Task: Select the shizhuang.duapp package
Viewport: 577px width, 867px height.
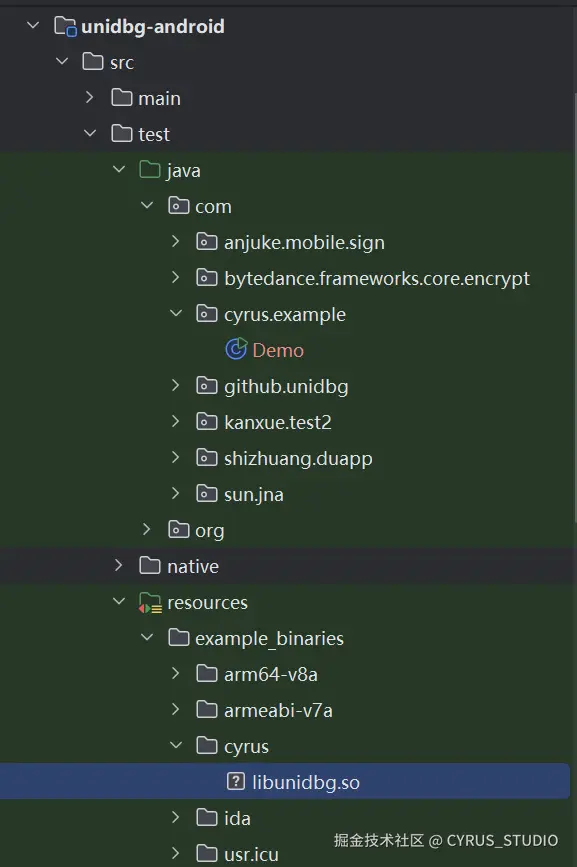Action: pyautogui.click(x=298, y=458)
